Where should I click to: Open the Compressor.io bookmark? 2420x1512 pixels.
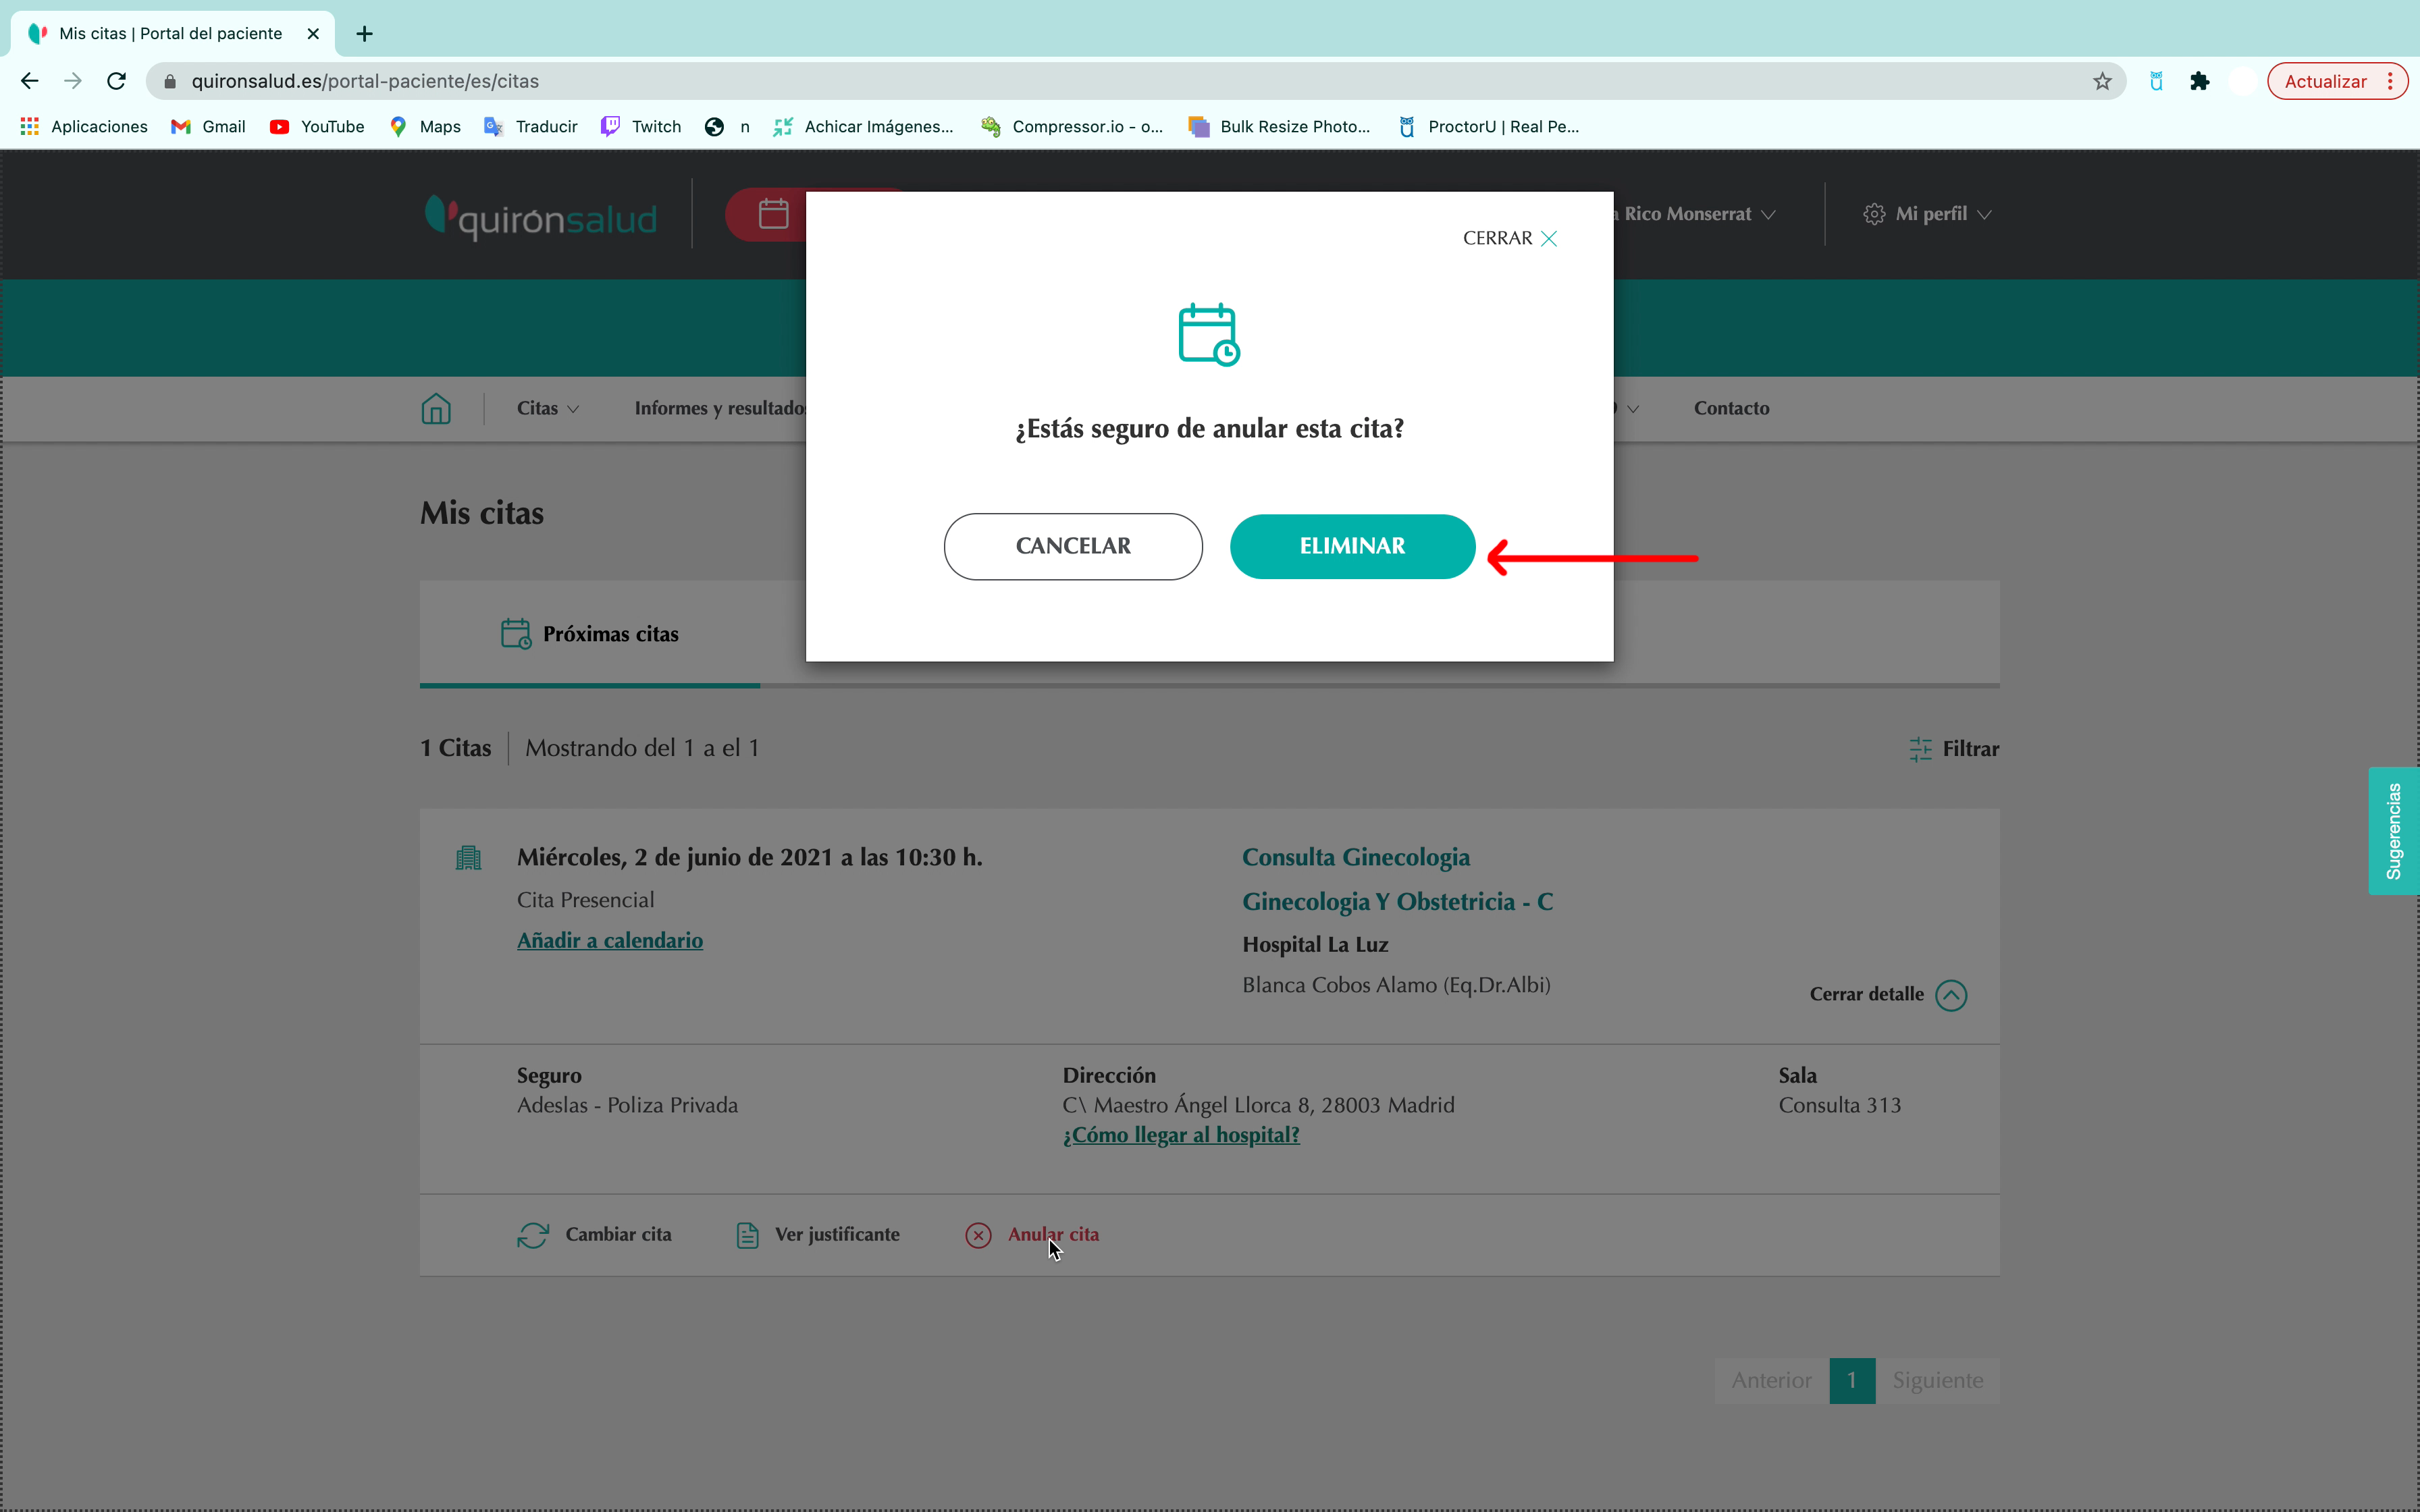(x=1071, y=126)
